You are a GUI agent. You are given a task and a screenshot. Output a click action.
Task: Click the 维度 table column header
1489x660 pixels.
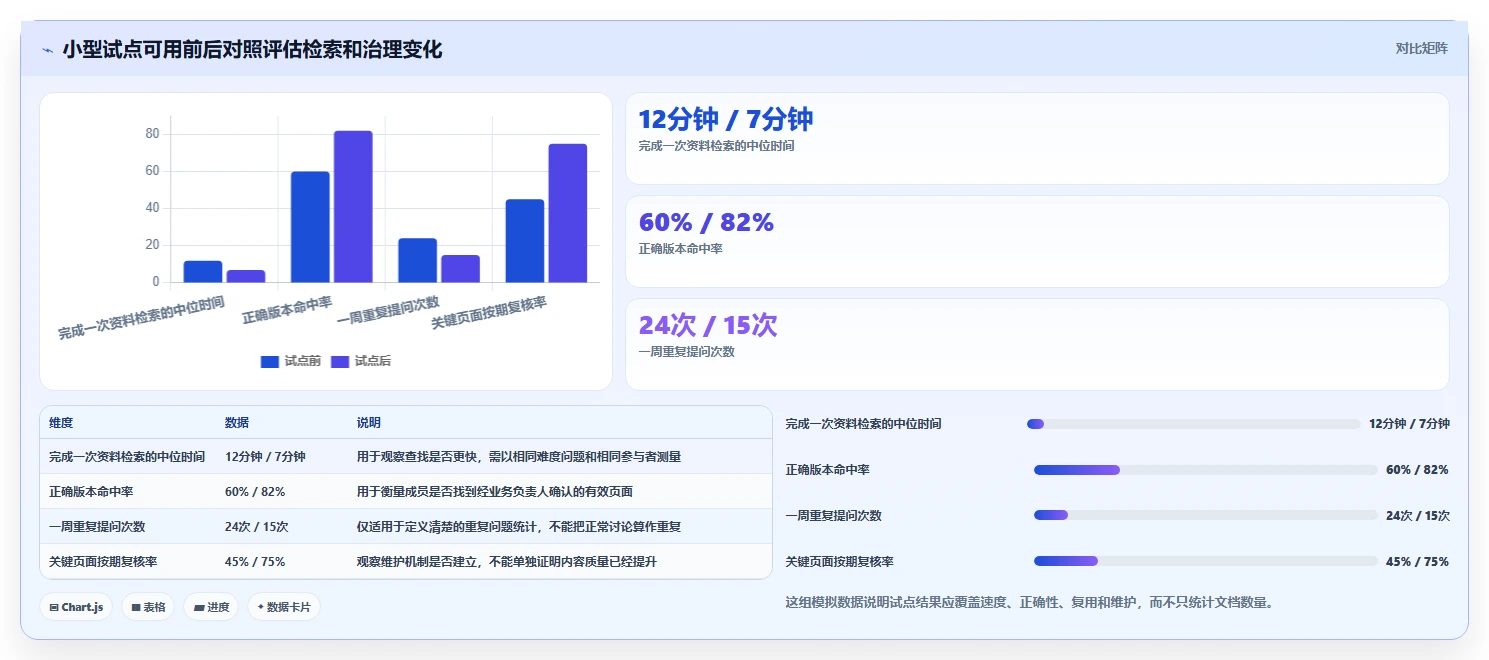coord(61,423)
